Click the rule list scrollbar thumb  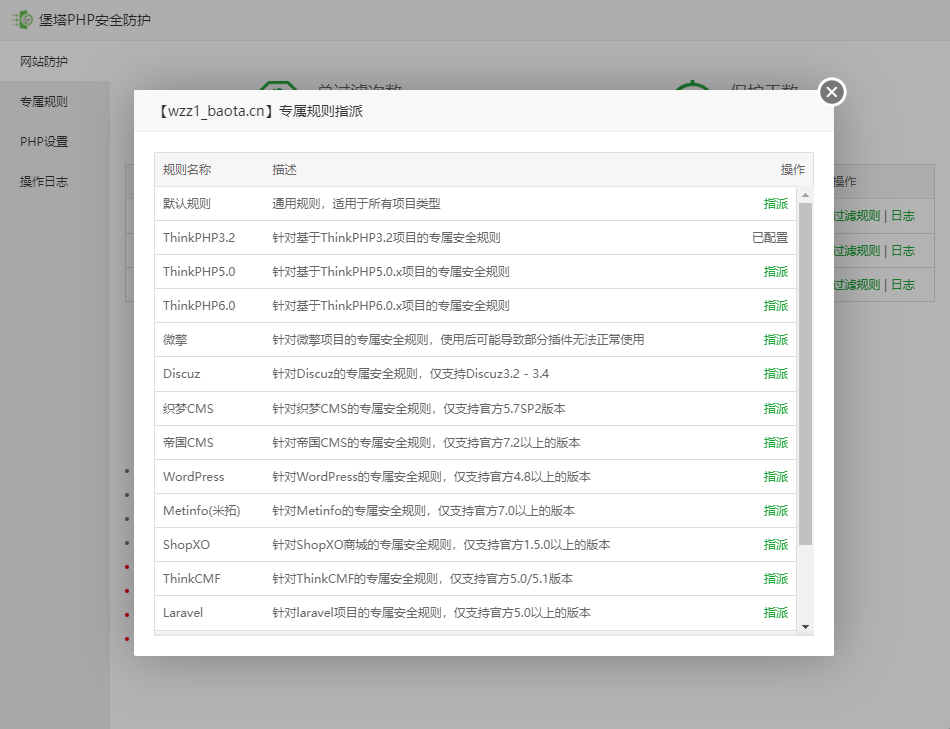805,374
